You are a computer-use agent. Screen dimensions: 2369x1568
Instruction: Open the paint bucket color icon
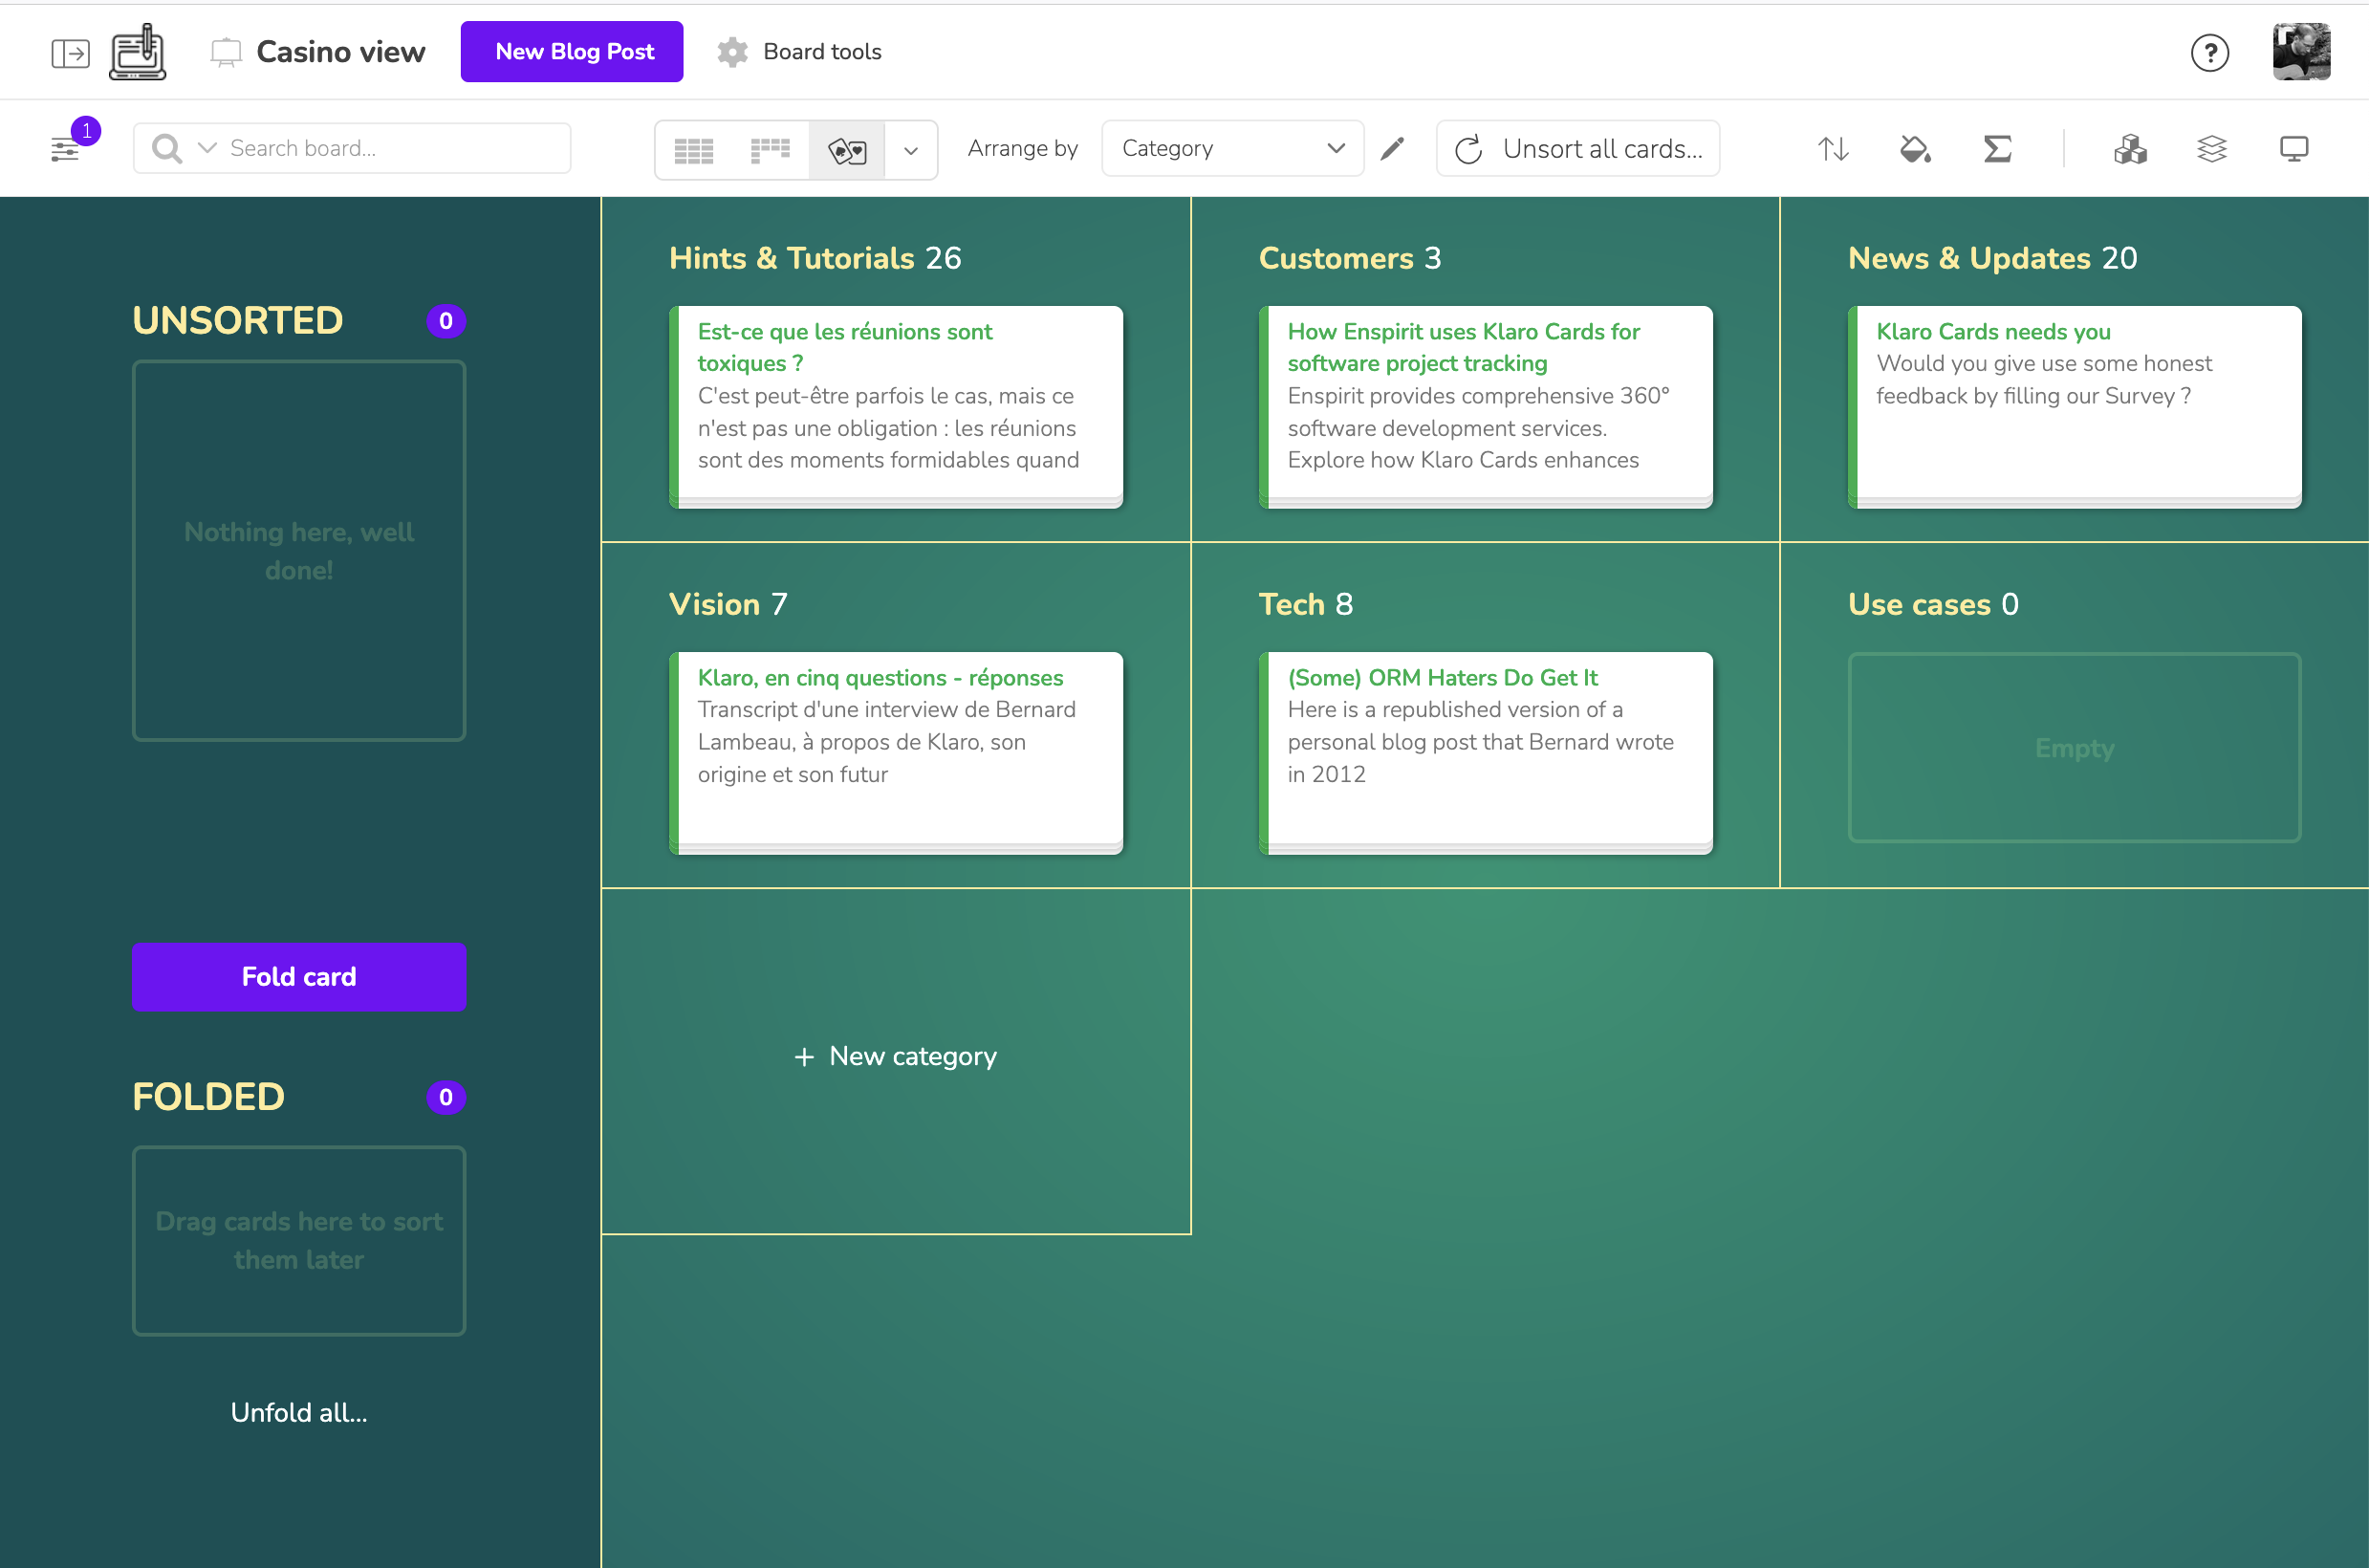(1915, 149)
